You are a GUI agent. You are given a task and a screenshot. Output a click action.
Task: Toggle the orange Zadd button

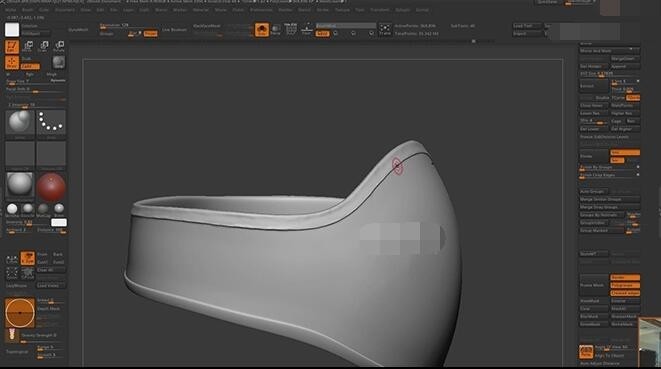tap(30, 67)
